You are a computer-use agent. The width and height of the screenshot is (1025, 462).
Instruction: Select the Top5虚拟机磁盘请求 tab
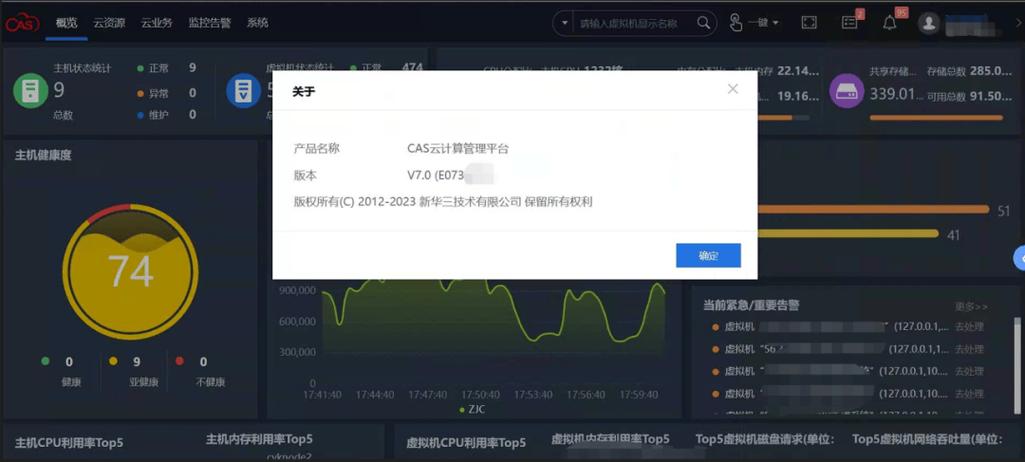pyautogui.click(x=765, y=438)
